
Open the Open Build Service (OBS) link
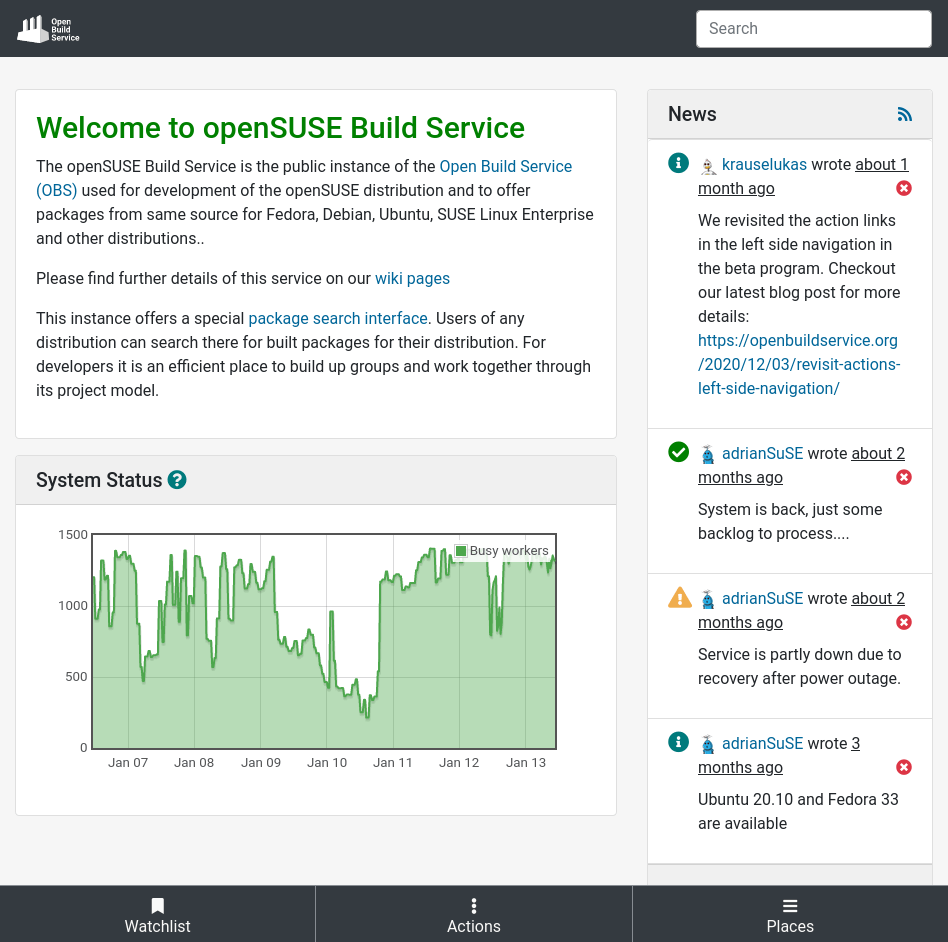tap(505, 167)
